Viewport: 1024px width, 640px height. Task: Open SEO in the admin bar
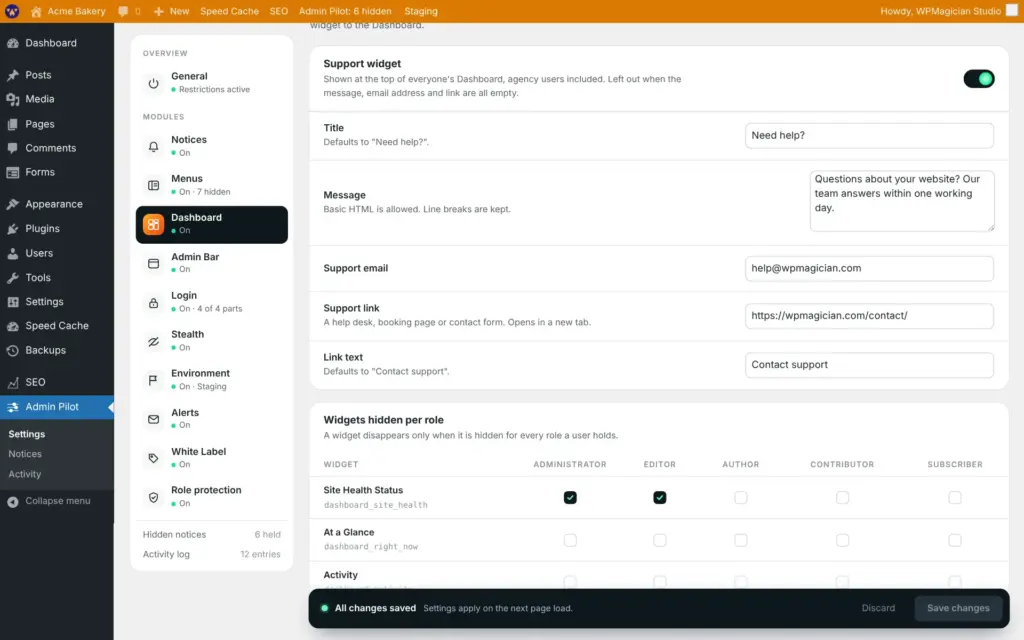(279, 11)
